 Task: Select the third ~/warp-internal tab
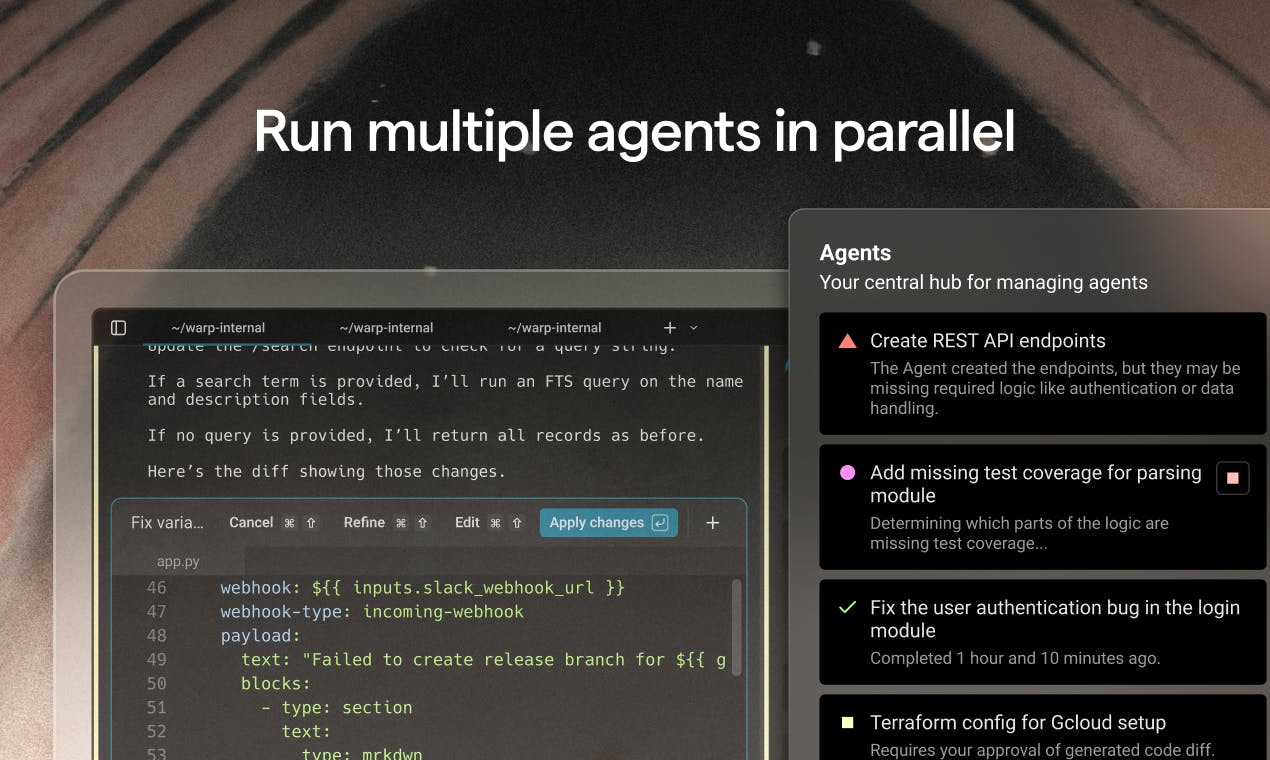[x=554, y=328]
